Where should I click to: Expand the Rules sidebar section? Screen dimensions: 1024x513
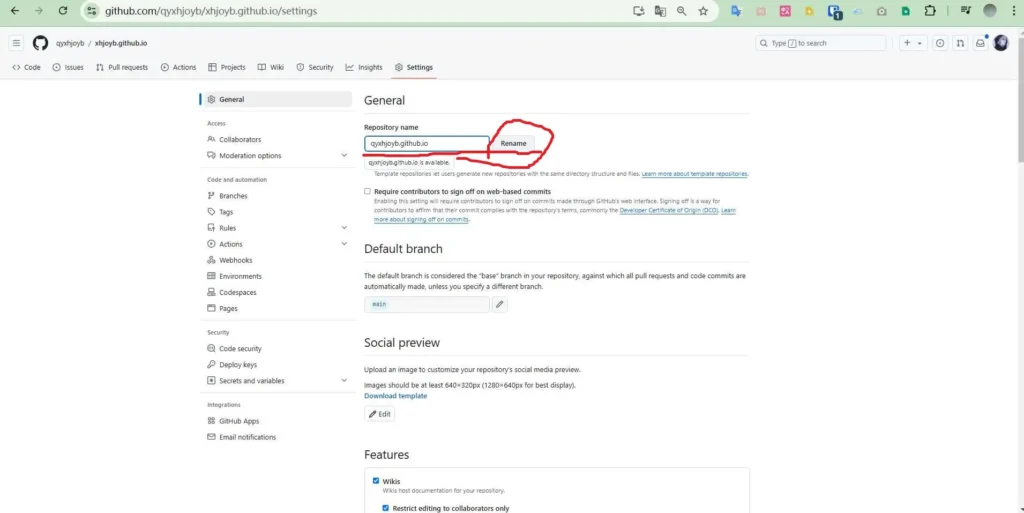pyautogui.click(x=343, y=228)
